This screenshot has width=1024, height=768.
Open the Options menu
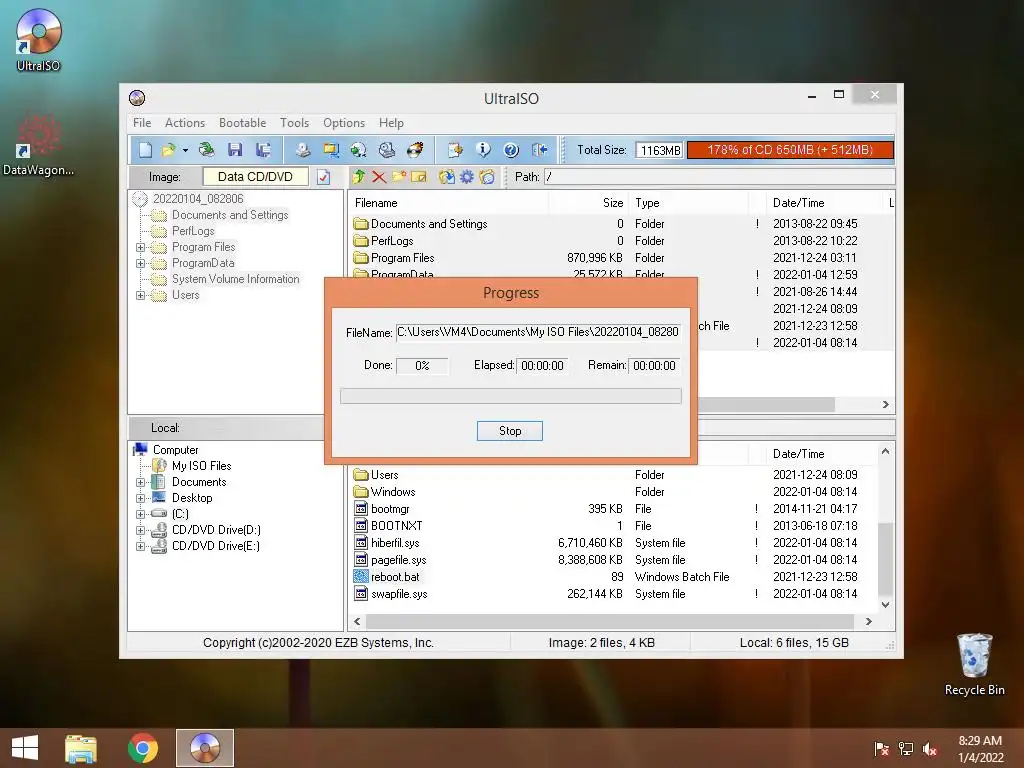(x=344, y=123)
